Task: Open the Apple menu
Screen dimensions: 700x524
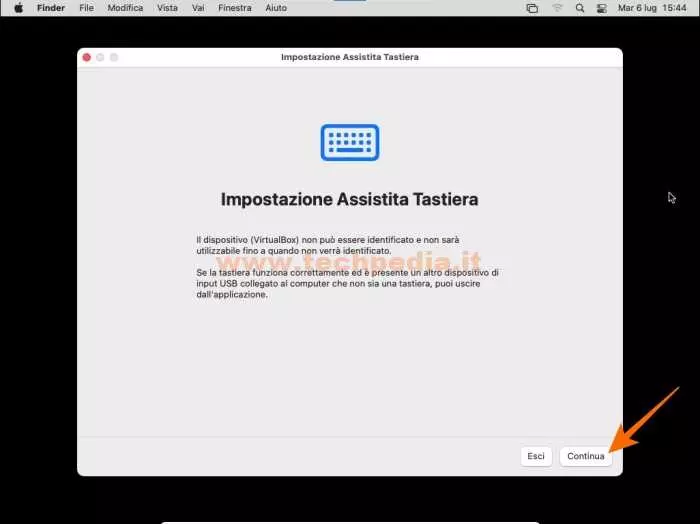Action: click(x=18, y=8)
